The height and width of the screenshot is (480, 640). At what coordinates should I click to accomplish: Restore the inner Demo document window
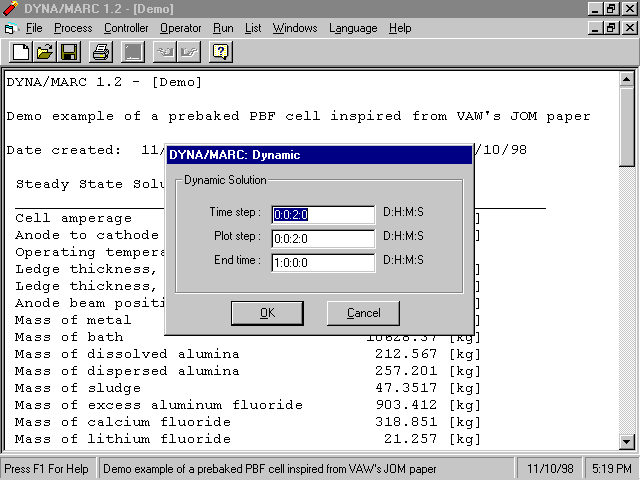point(611,28)
